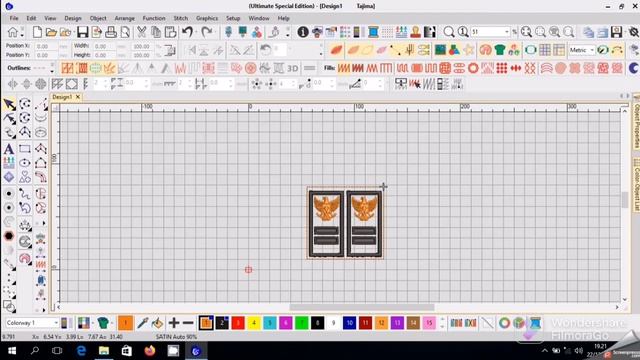Click the Add color plus icon
The image size is (640, 360).
173,323
